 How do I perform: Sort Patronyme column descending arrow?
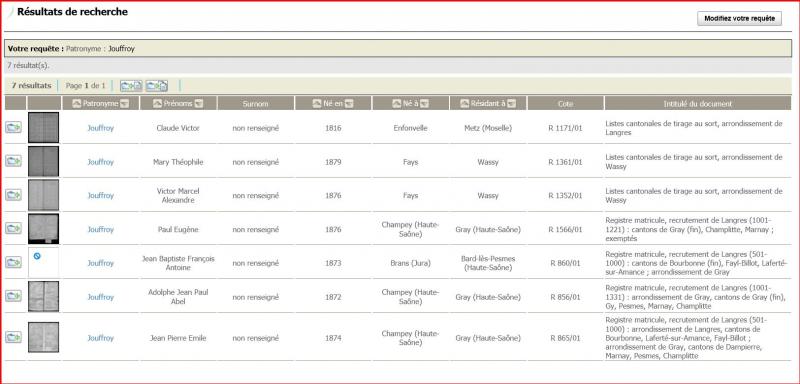coord(123,104)
